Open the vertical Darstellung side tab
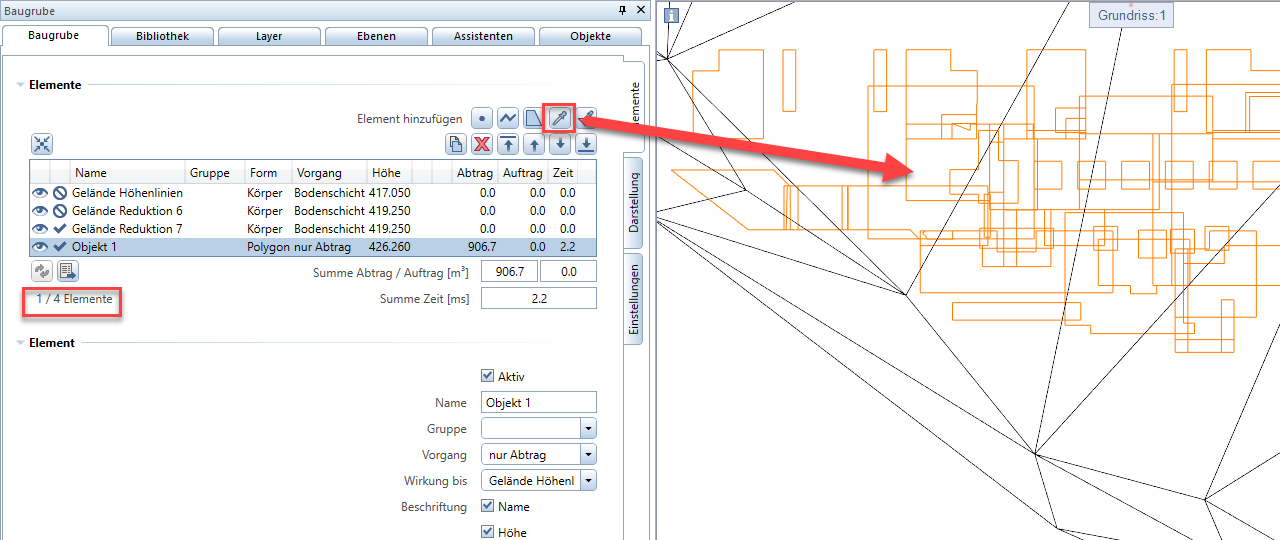Screen dimensions: 1280x540 pyautogui.click(x=634, y=203)
